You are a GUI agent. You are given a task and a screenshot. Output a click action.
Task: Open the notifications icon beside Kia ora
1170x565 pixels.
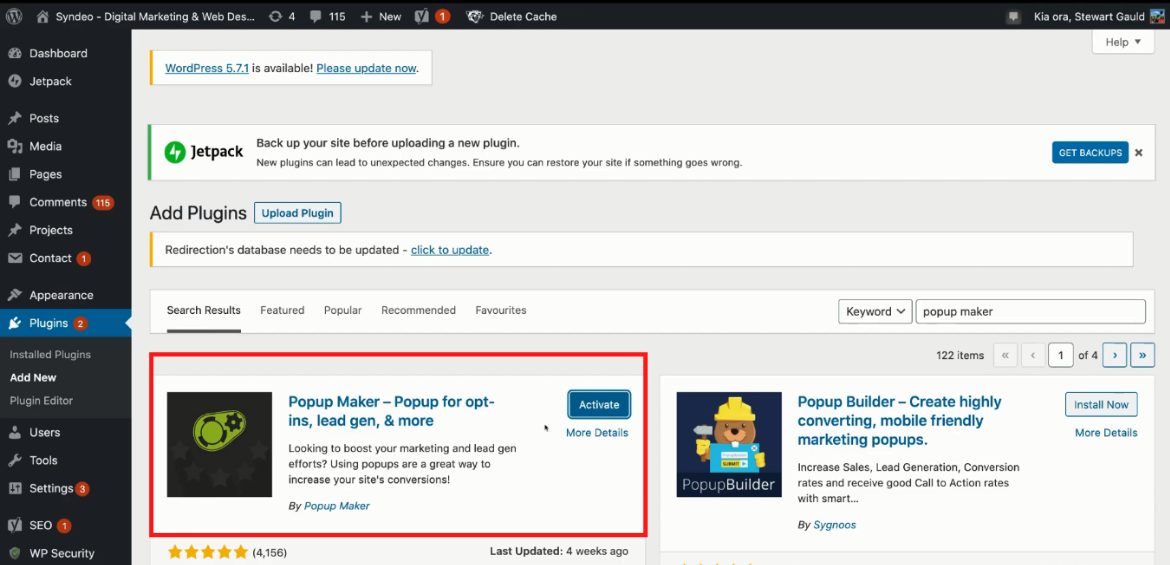1013,16
